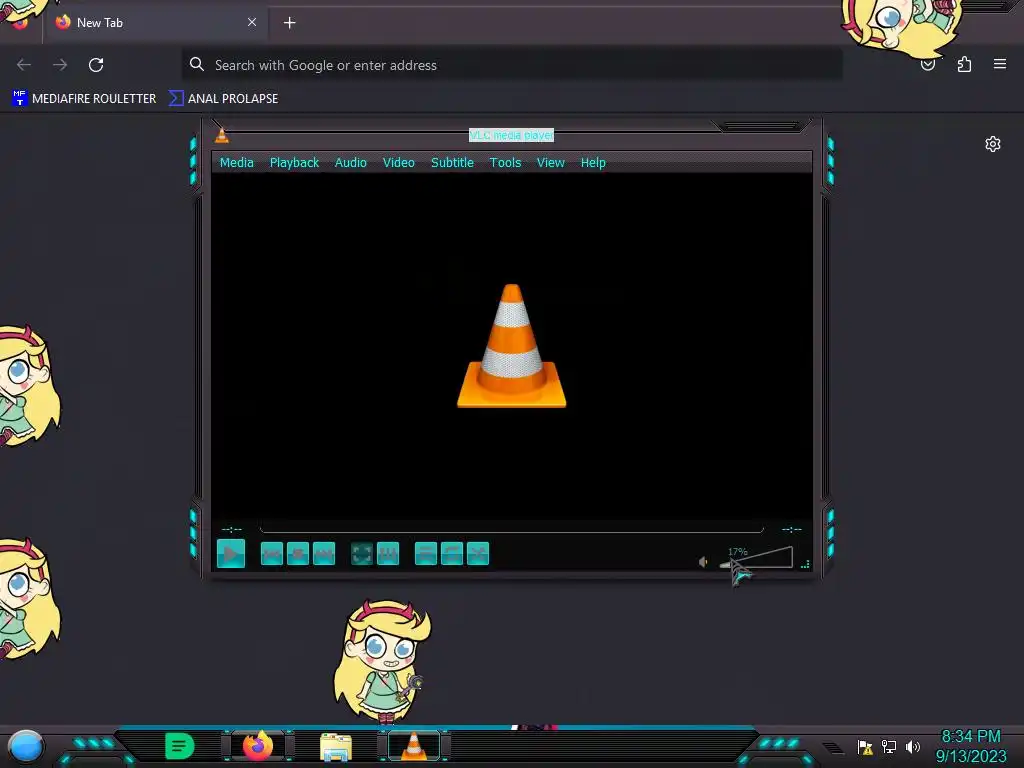This screenshot has height=768, width=1024.
Task: Mute VLC with the speaker icon
Action: pos(703,562)
